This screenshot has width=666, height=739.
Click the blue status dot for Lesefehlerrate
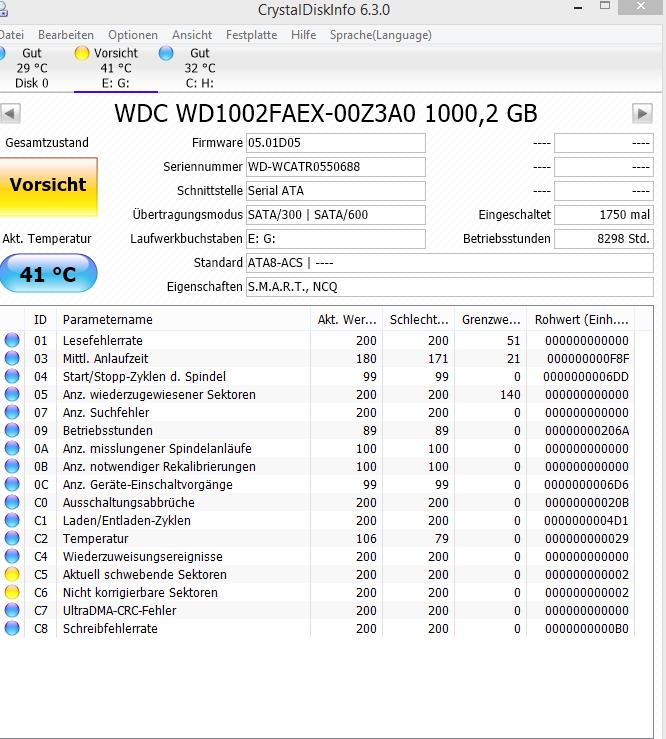click(12, 340)
